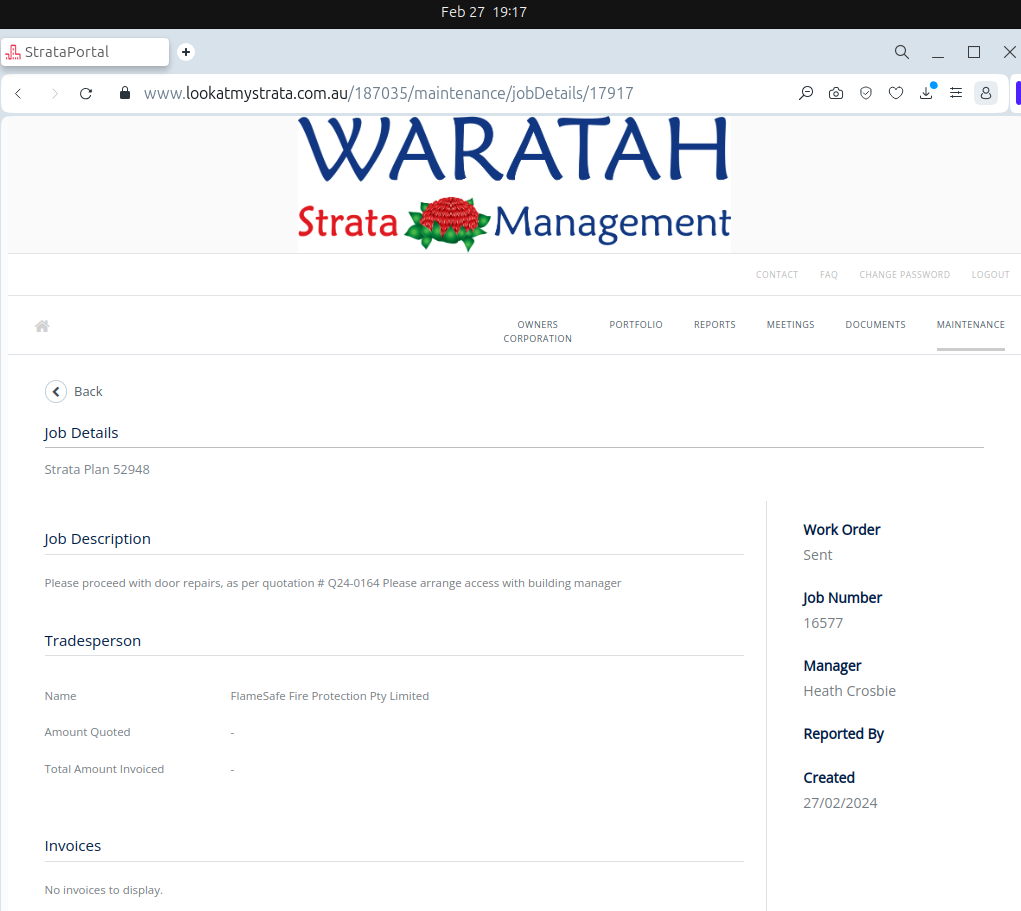Click the shield privacy protection icon
This screenshot has width=1021, height=911.
click(x=866, y=93)
